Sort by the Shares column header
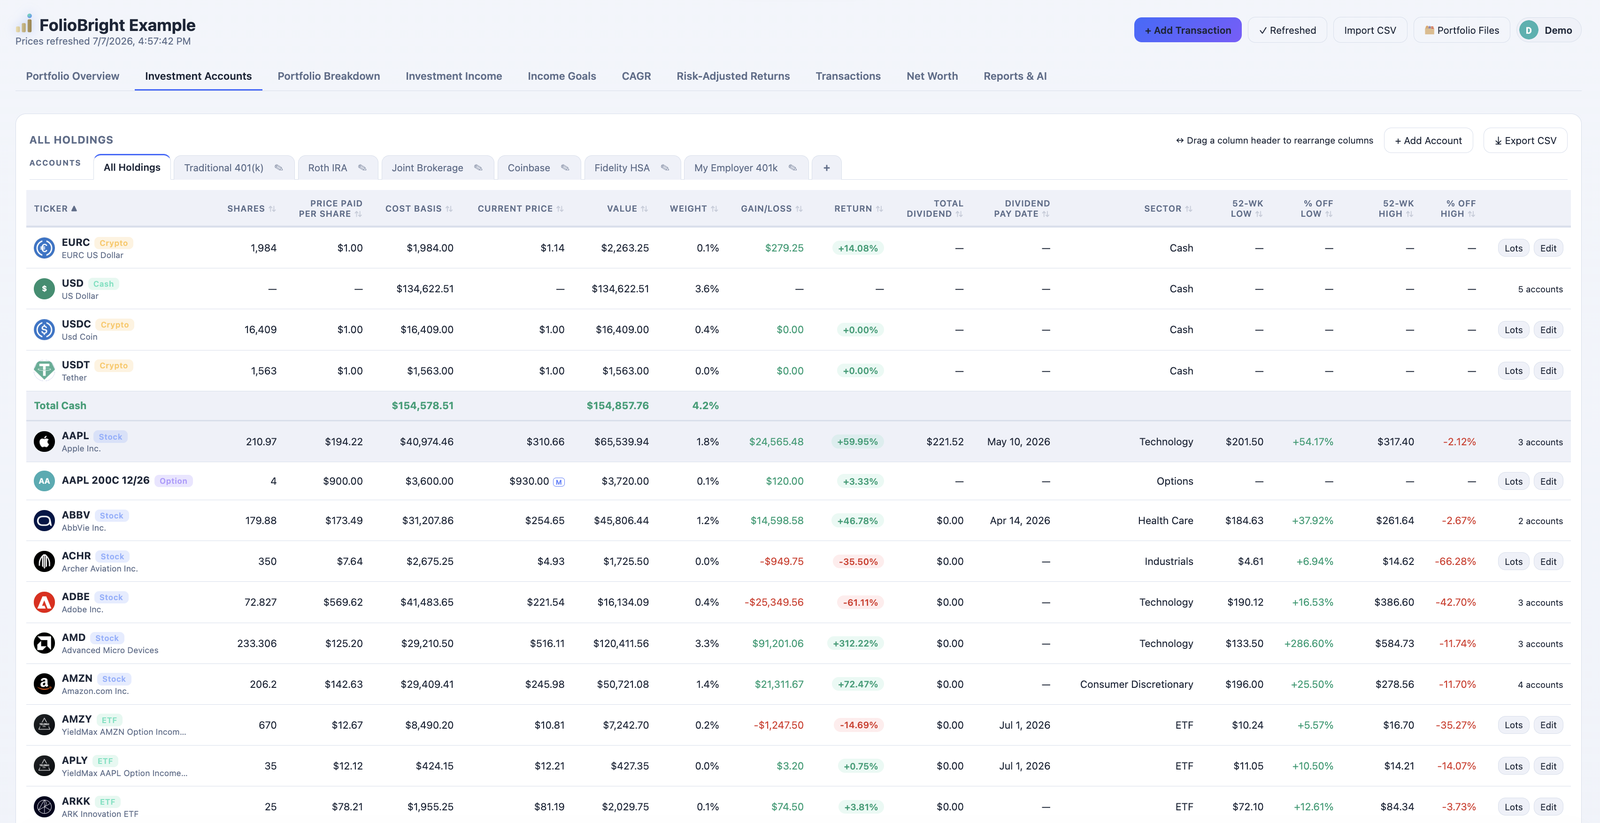This screenshot has height=823, width=1600. coord(251,209)
